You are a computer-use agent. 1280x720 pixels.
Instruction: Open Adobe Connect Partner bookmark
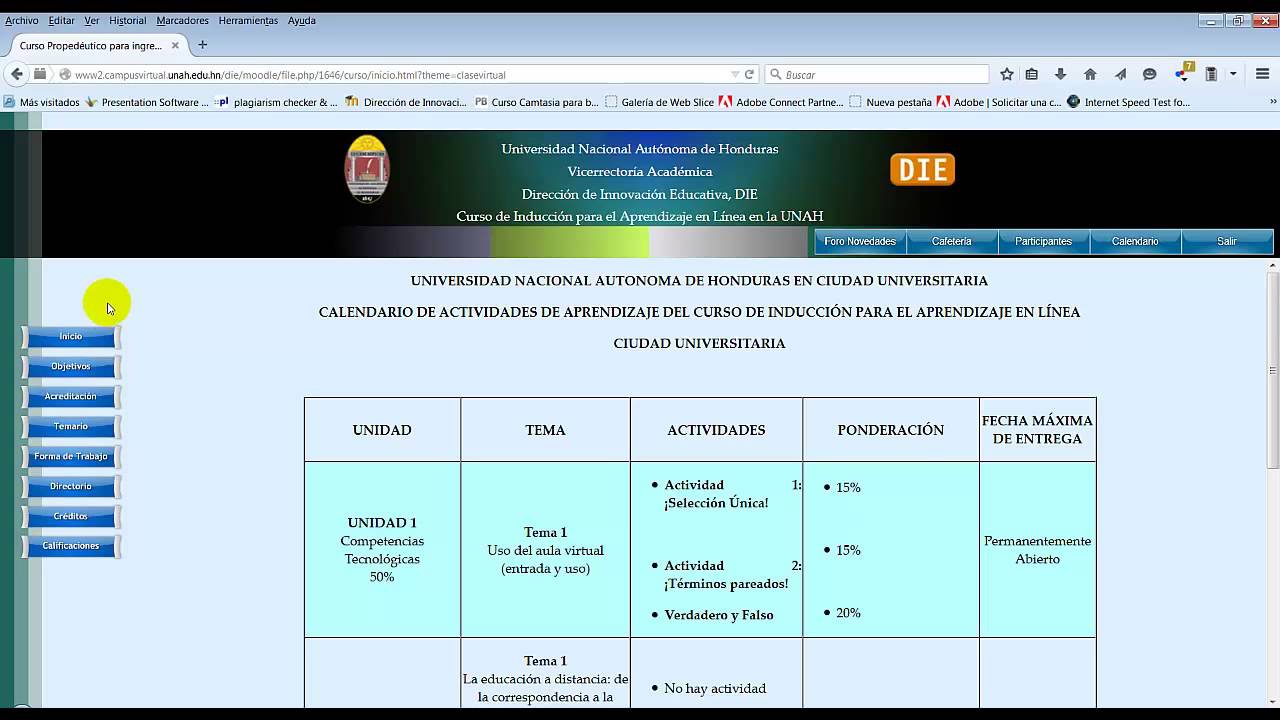pyautogui.click(x=781, y=102)
